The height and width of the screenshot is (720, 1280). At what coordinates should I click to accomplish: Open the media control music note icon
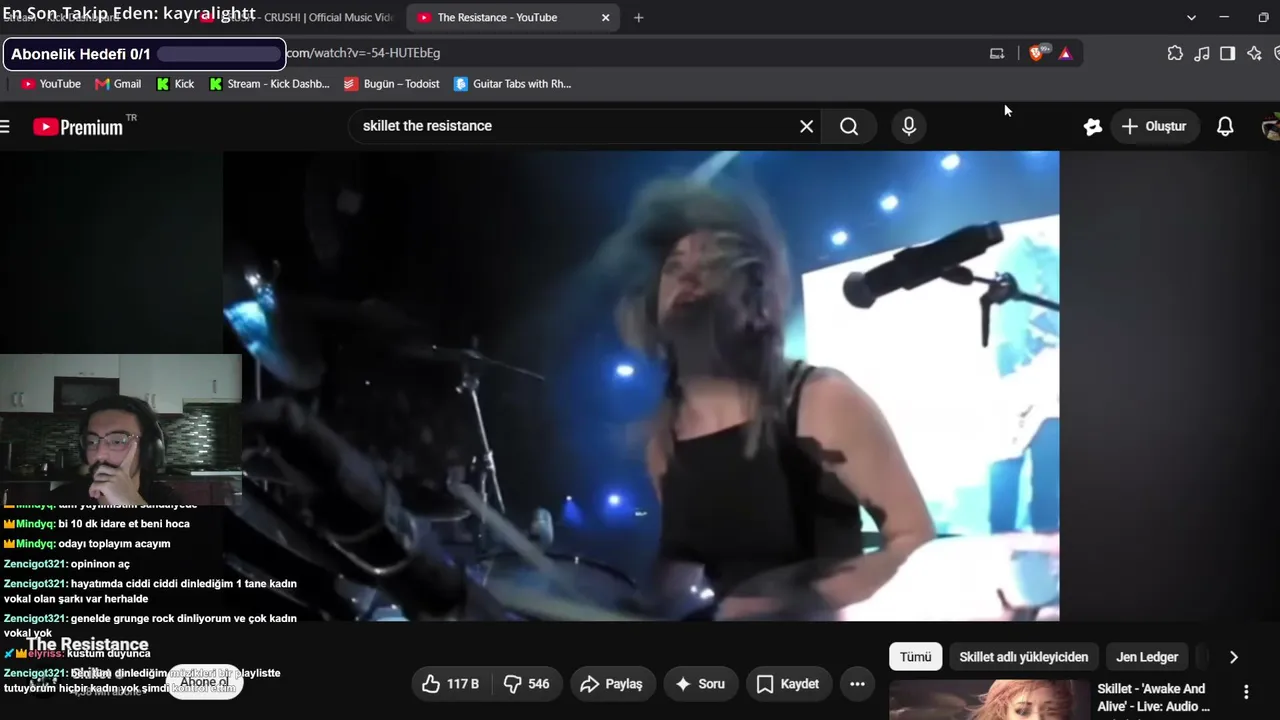tap(1202, 53)
